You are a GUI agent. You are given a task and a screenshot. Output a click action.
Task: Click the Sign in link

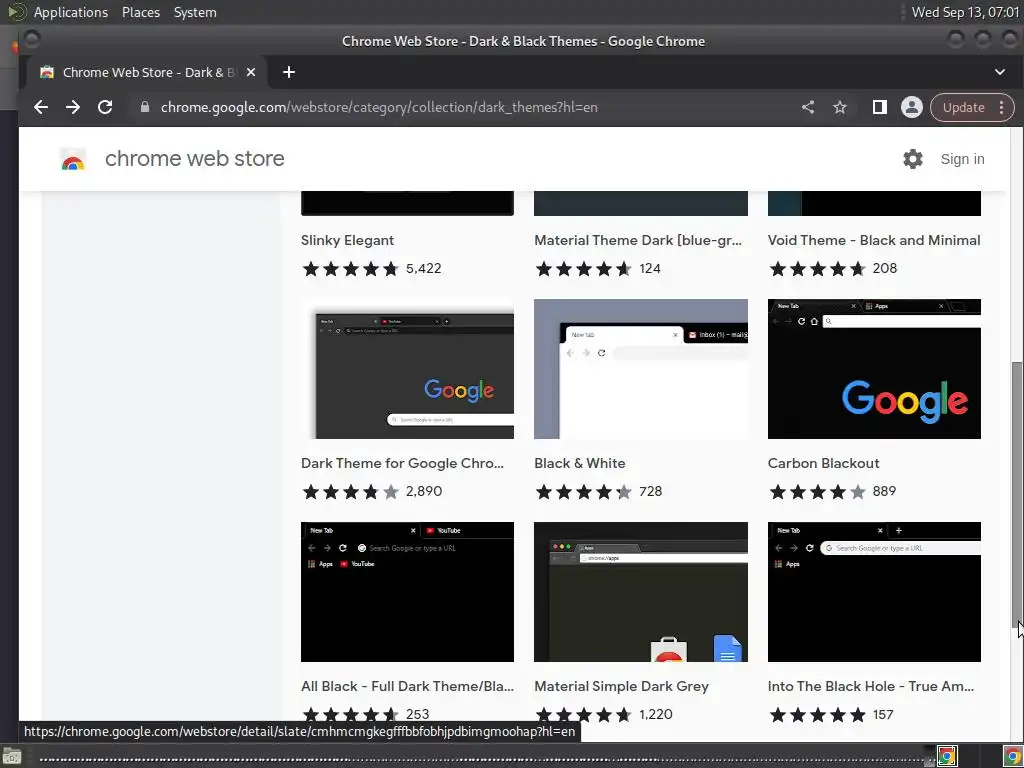(962, 159)
